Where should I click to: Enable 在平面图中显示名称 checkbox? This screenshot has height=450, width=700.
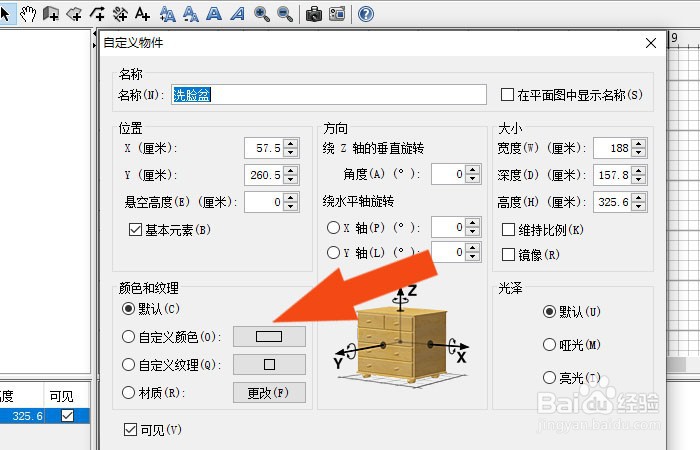[x=507, y=95]
